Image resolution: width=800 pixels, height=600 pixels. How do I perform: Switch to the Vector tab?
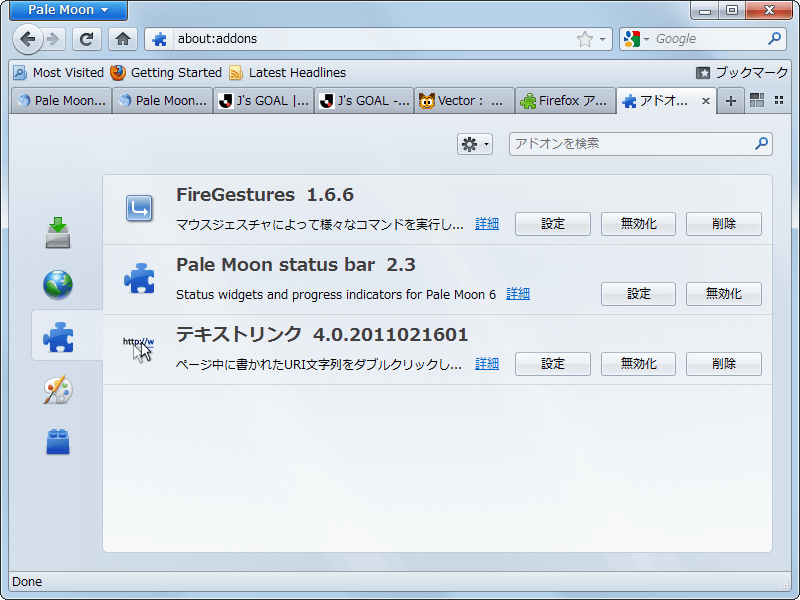pyautogui.click(x=465, y=101)
